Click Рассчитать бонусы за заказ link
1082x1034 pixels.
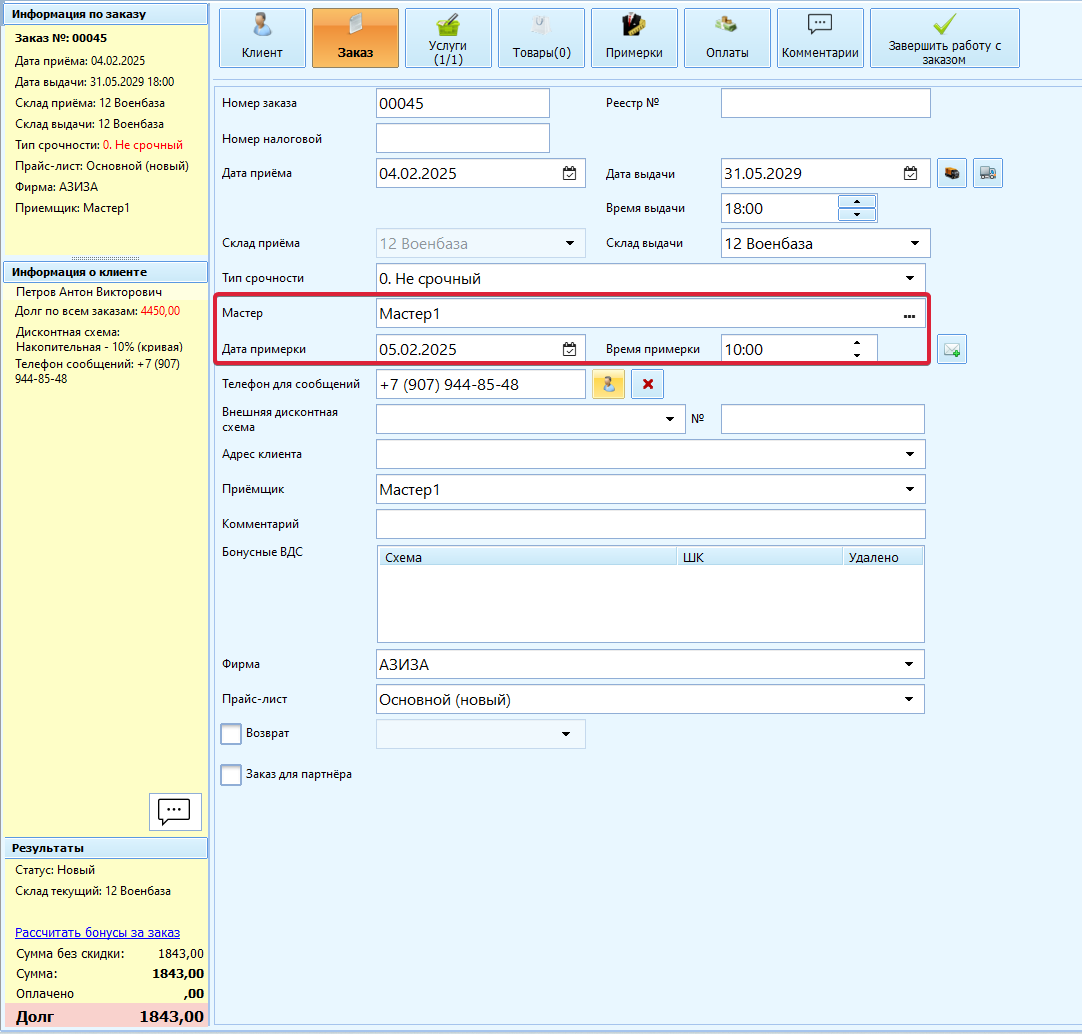click(97, 932)
